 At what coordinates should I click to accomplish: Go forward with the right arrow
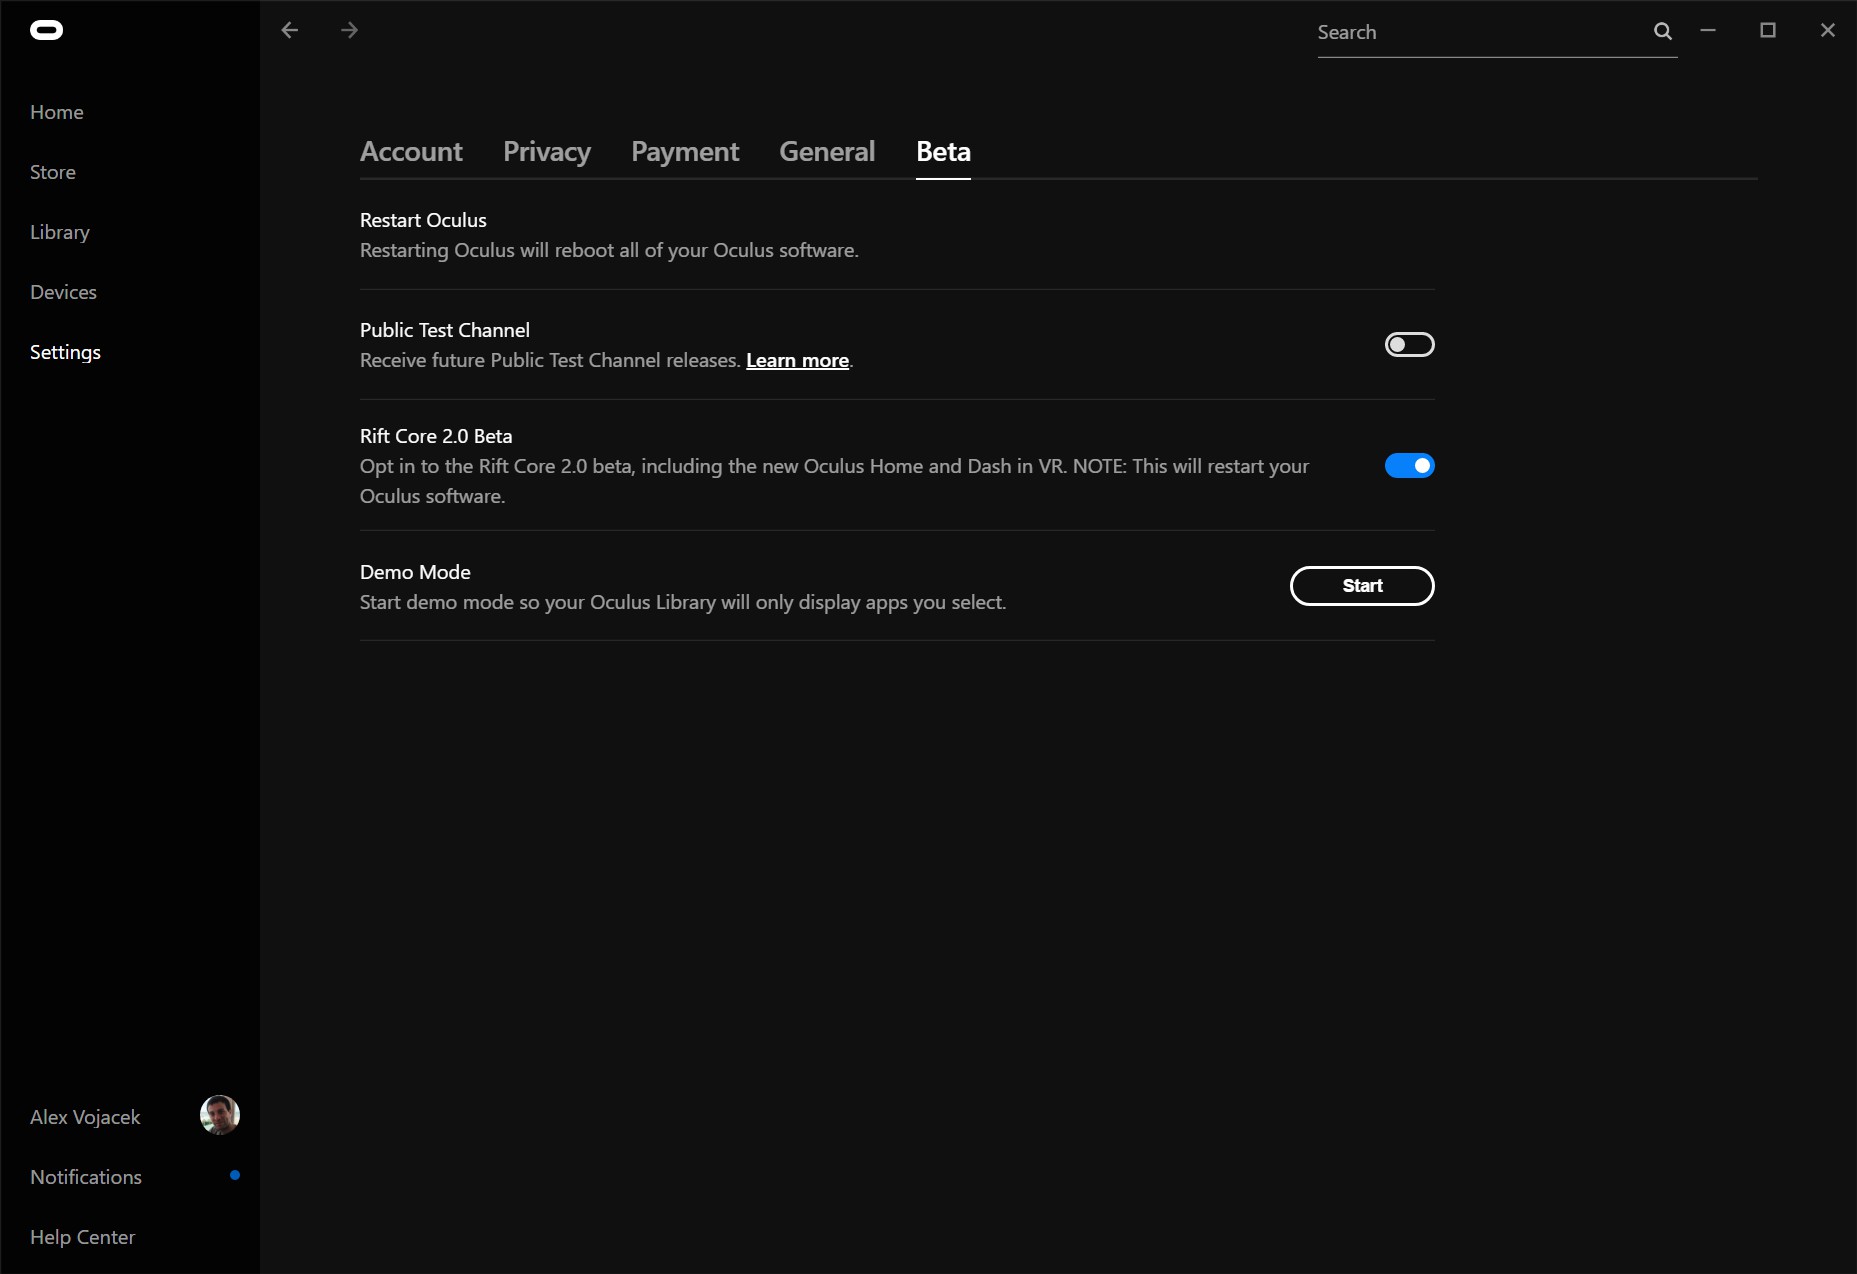[x=349, y=31]
